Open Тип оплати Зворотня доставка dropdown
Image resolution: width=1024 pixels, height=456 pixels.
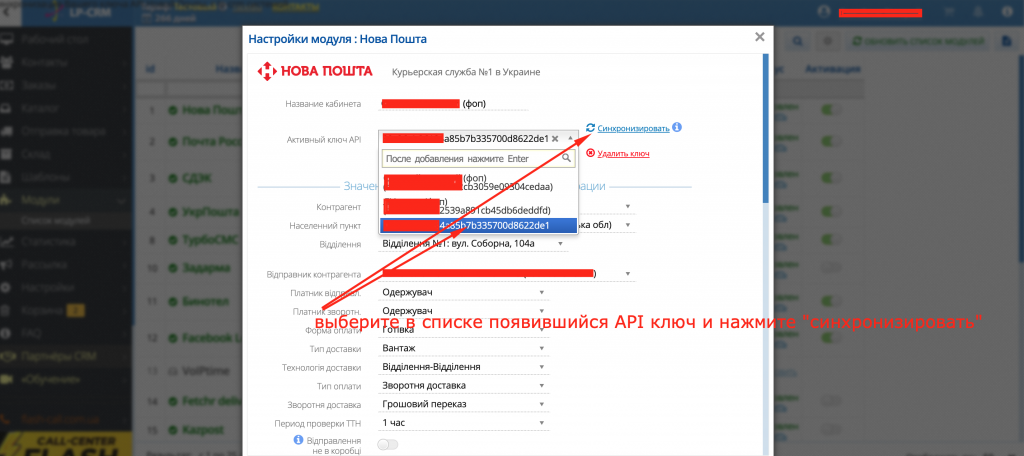tap(464, 385)
